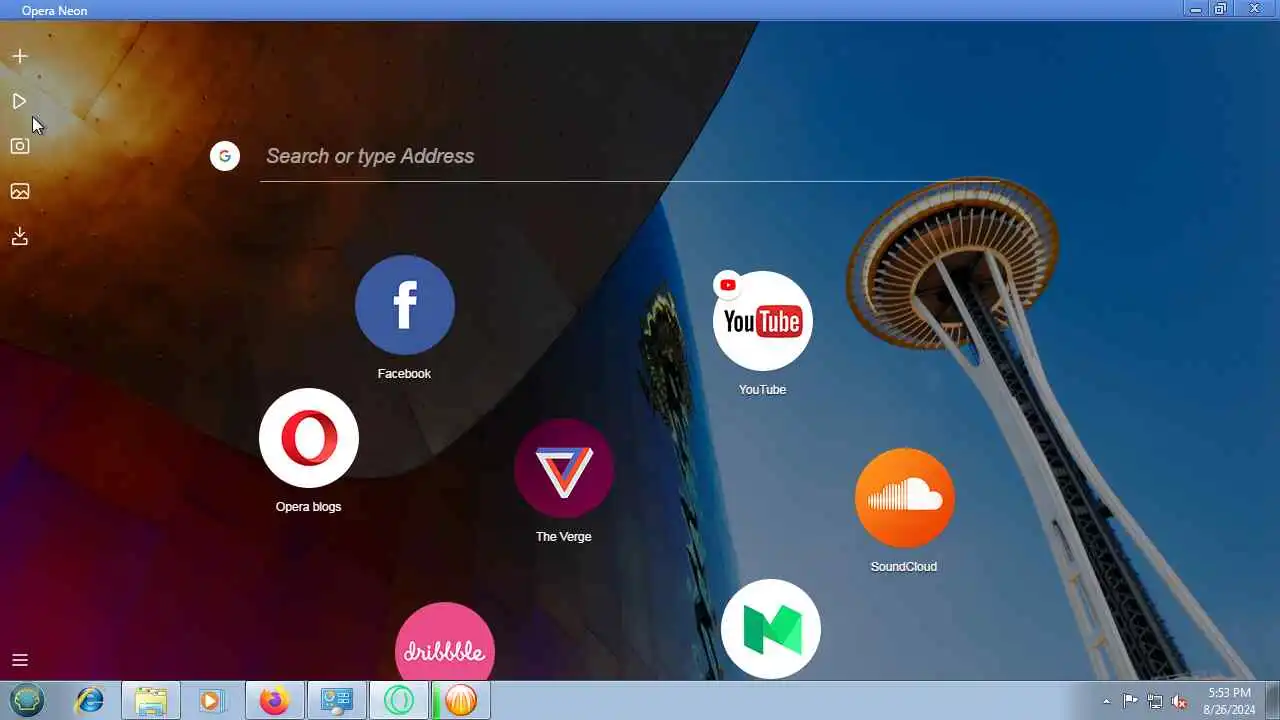Open the YouTube speed dial bubble
This screenshot has width=1280, height=720.
[763, 321]
